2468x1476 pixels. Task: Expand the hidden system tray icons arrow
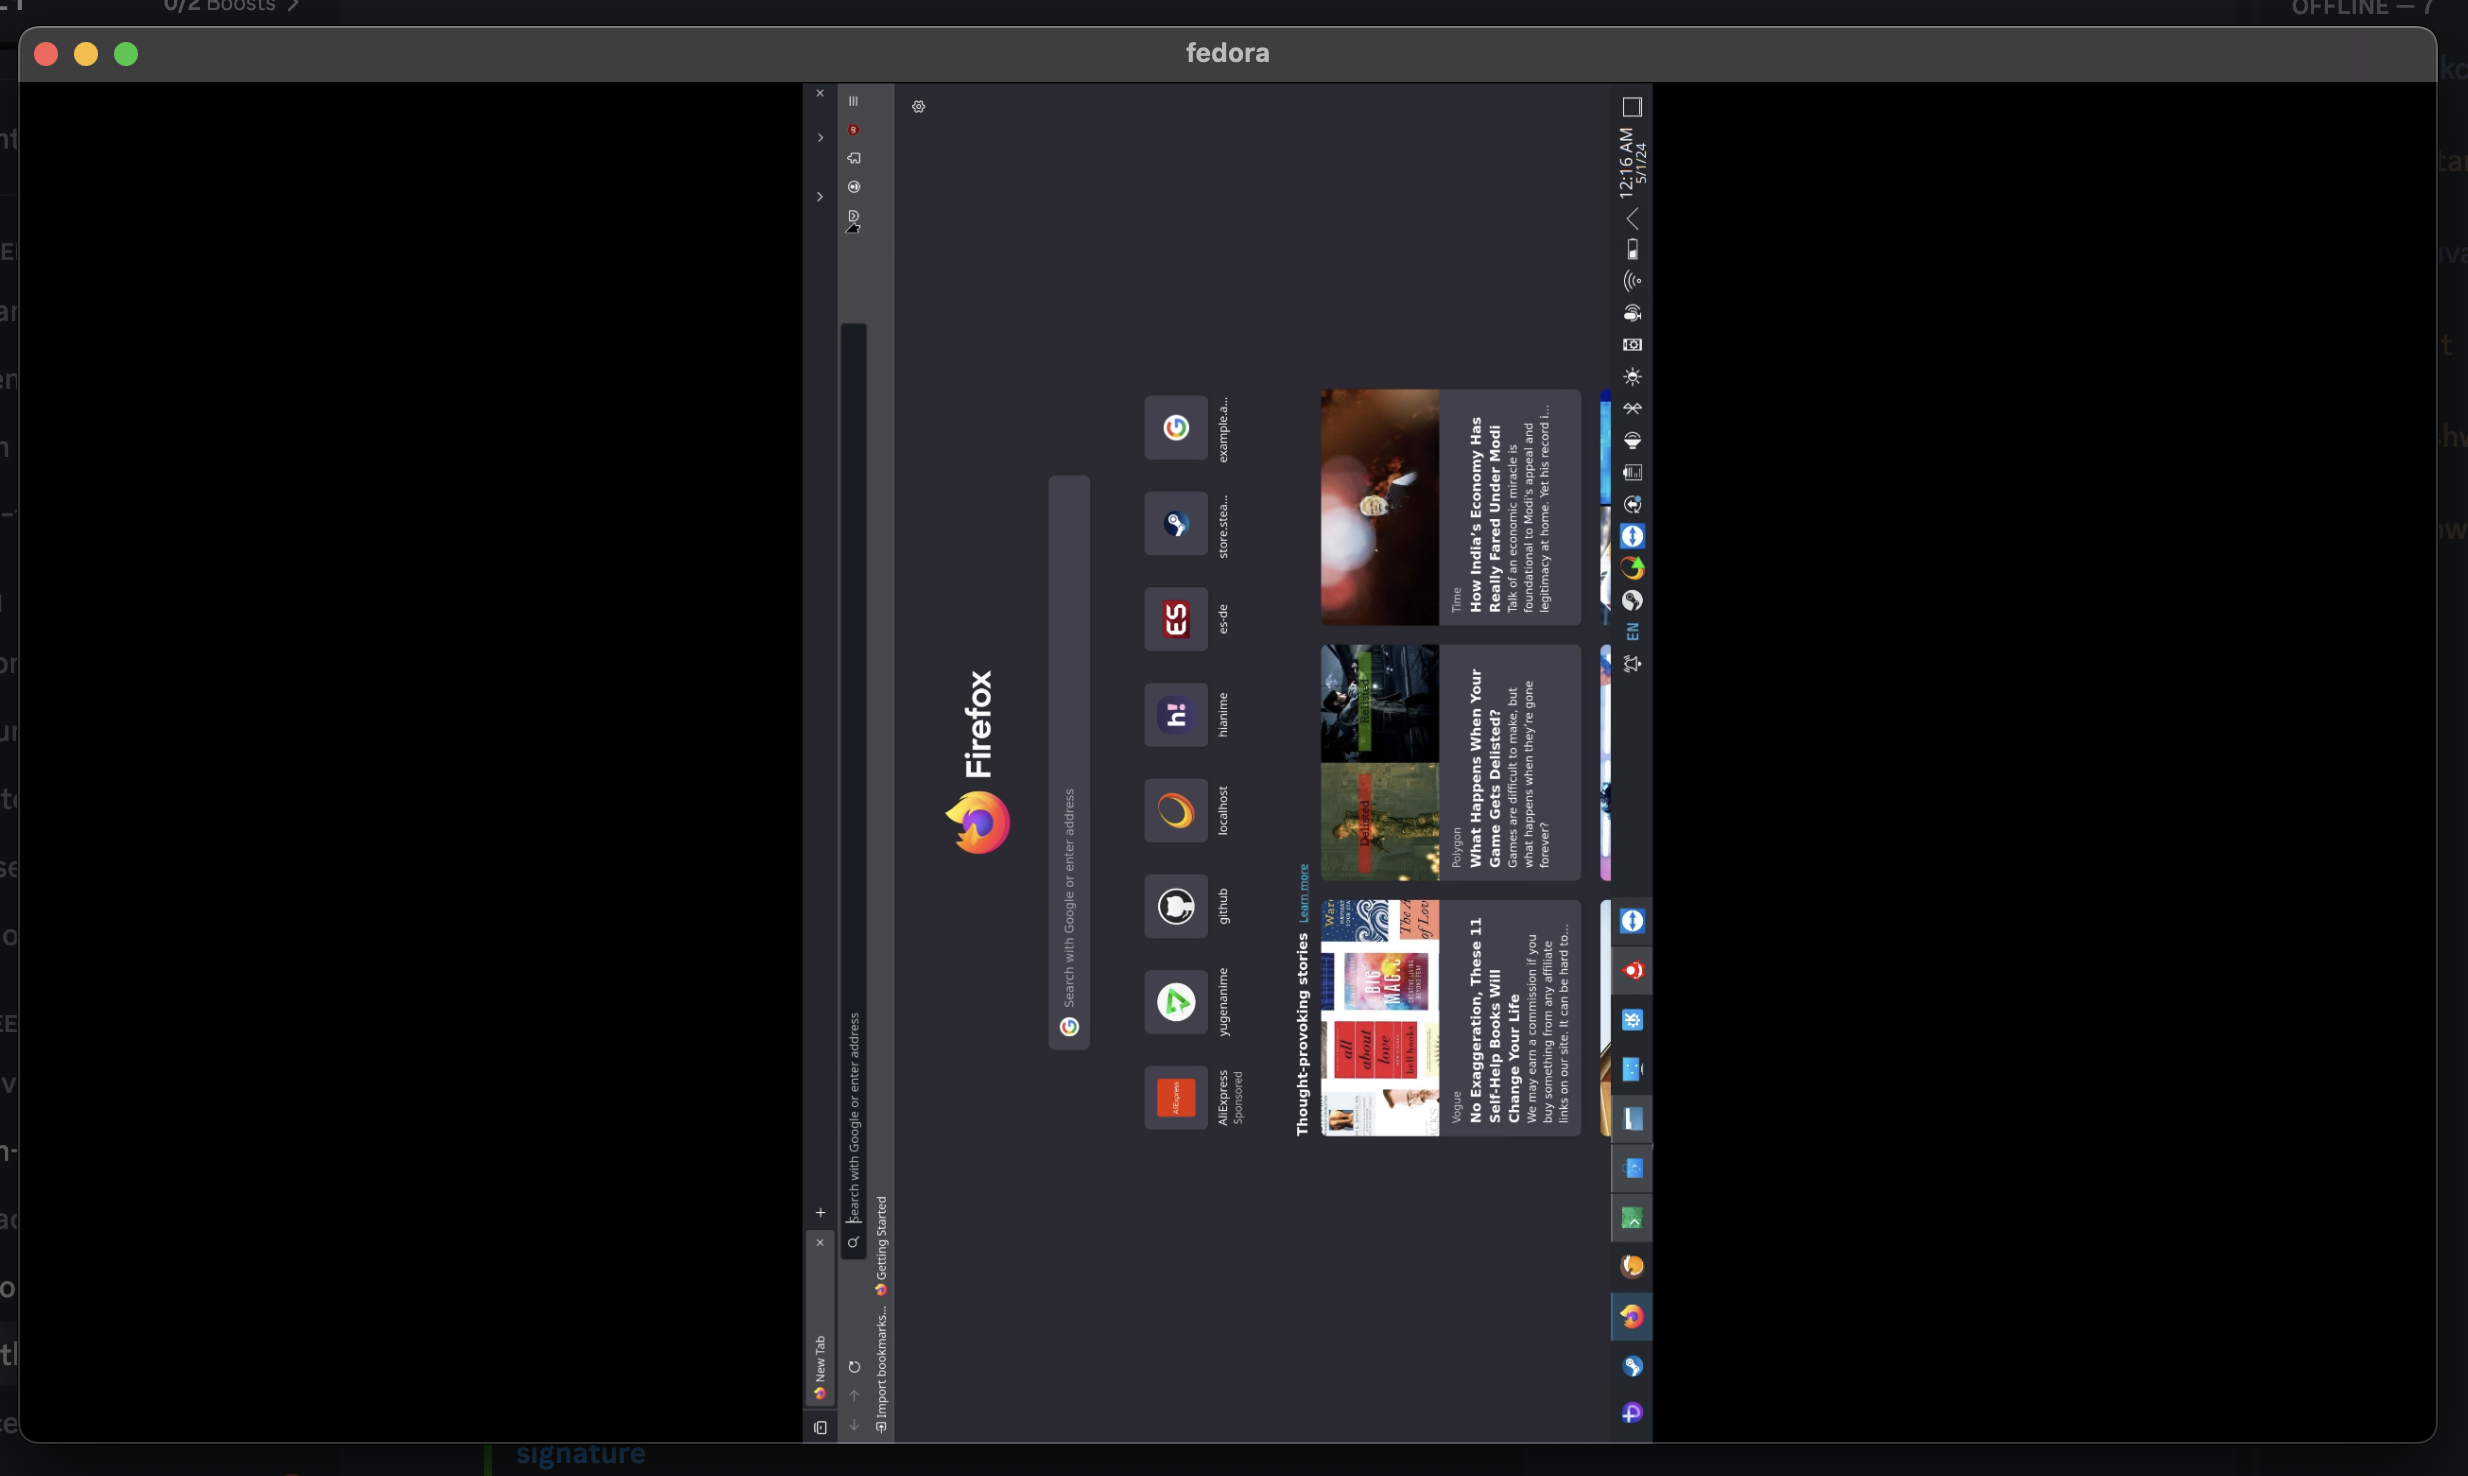point(1632,218)
